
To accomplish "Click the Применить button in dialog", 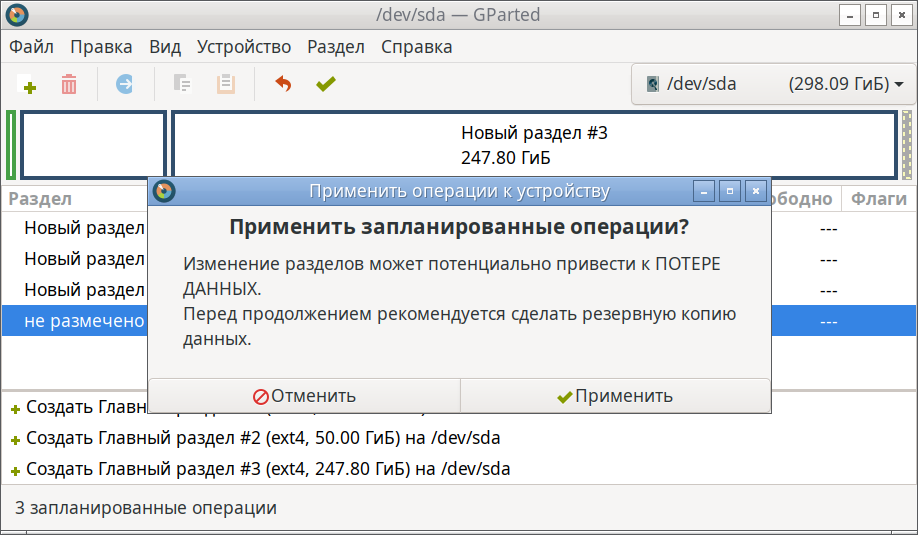I will 615,396.
